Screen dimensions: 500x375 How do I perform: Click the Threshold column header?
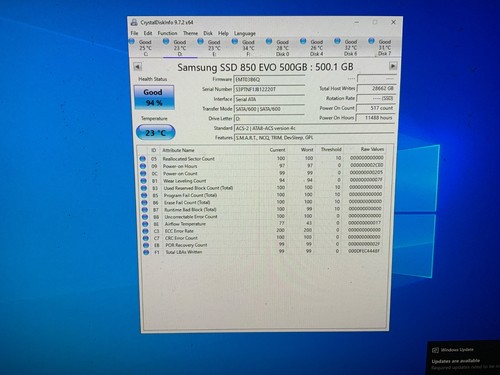pyautogui.click(x=331, y=150)
